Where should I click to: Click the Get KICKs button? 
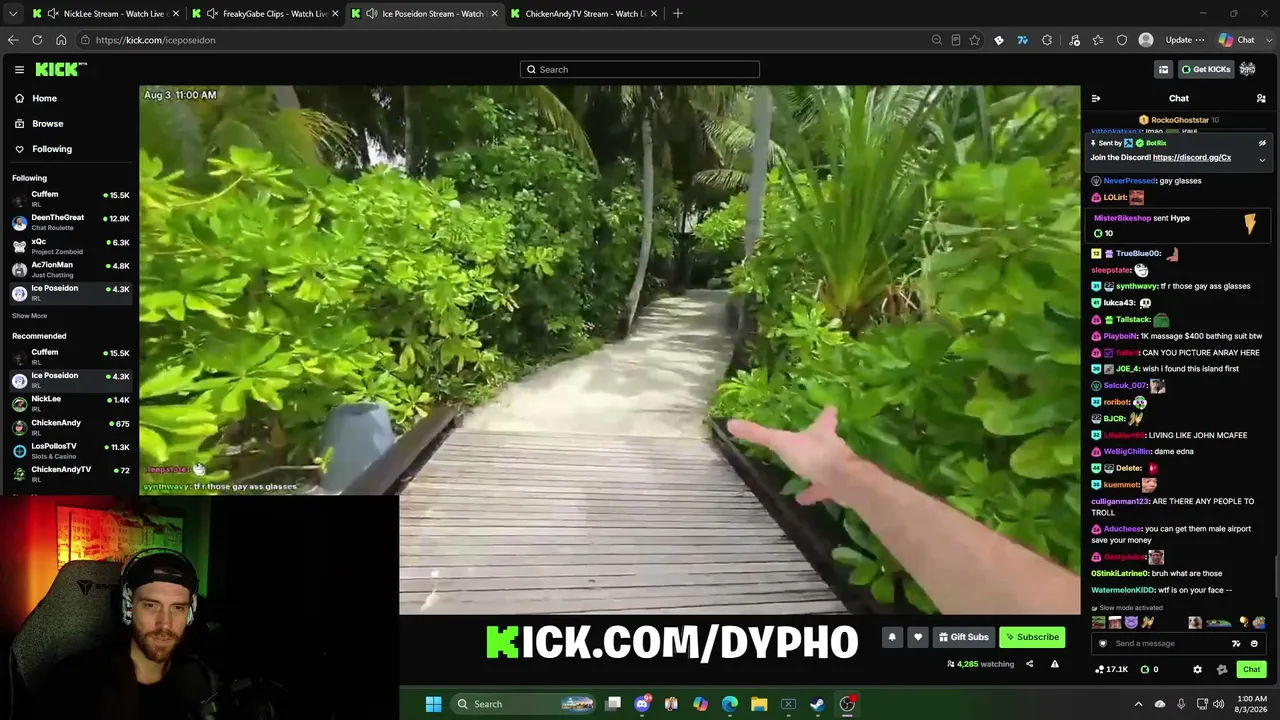(1205, 69)
